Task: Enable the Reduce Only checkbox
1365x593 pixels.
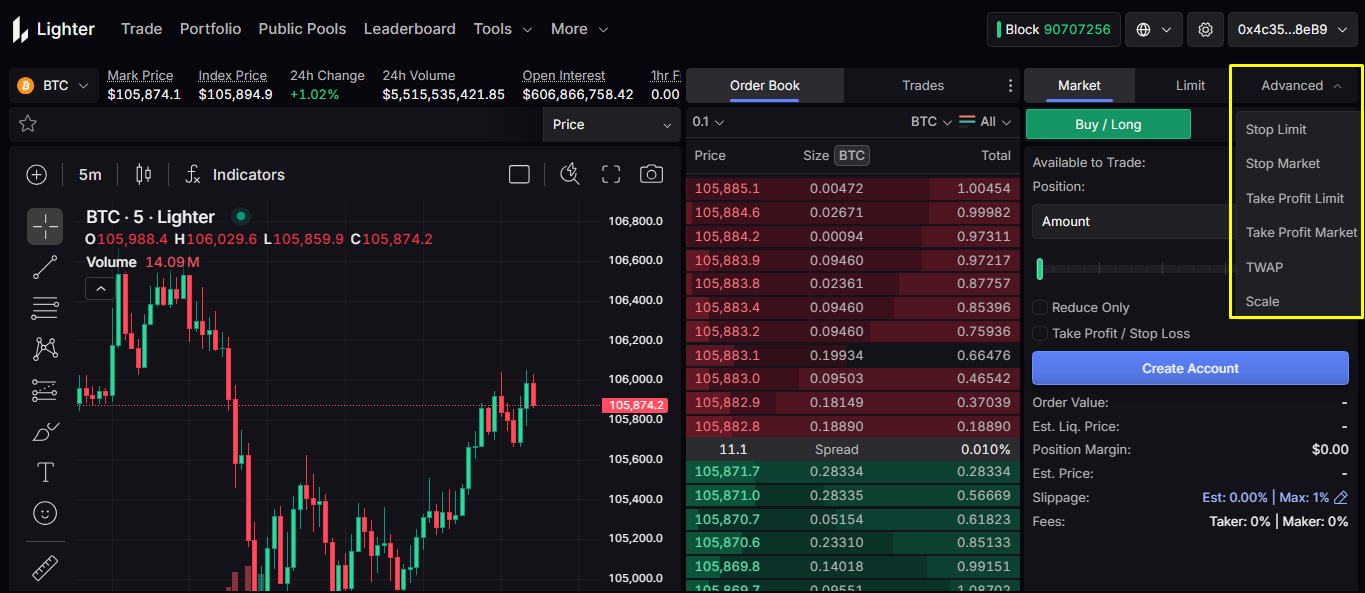Action: (x=1041, y=308)
